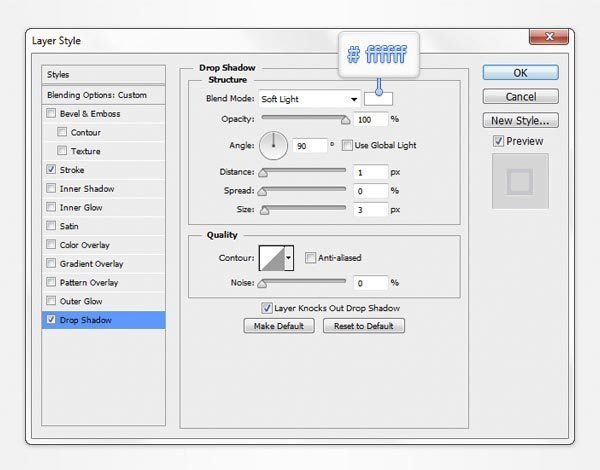Enable Outer Glow checkbox
This screenshot has height=470, width=600.
[x=51, y=301]
